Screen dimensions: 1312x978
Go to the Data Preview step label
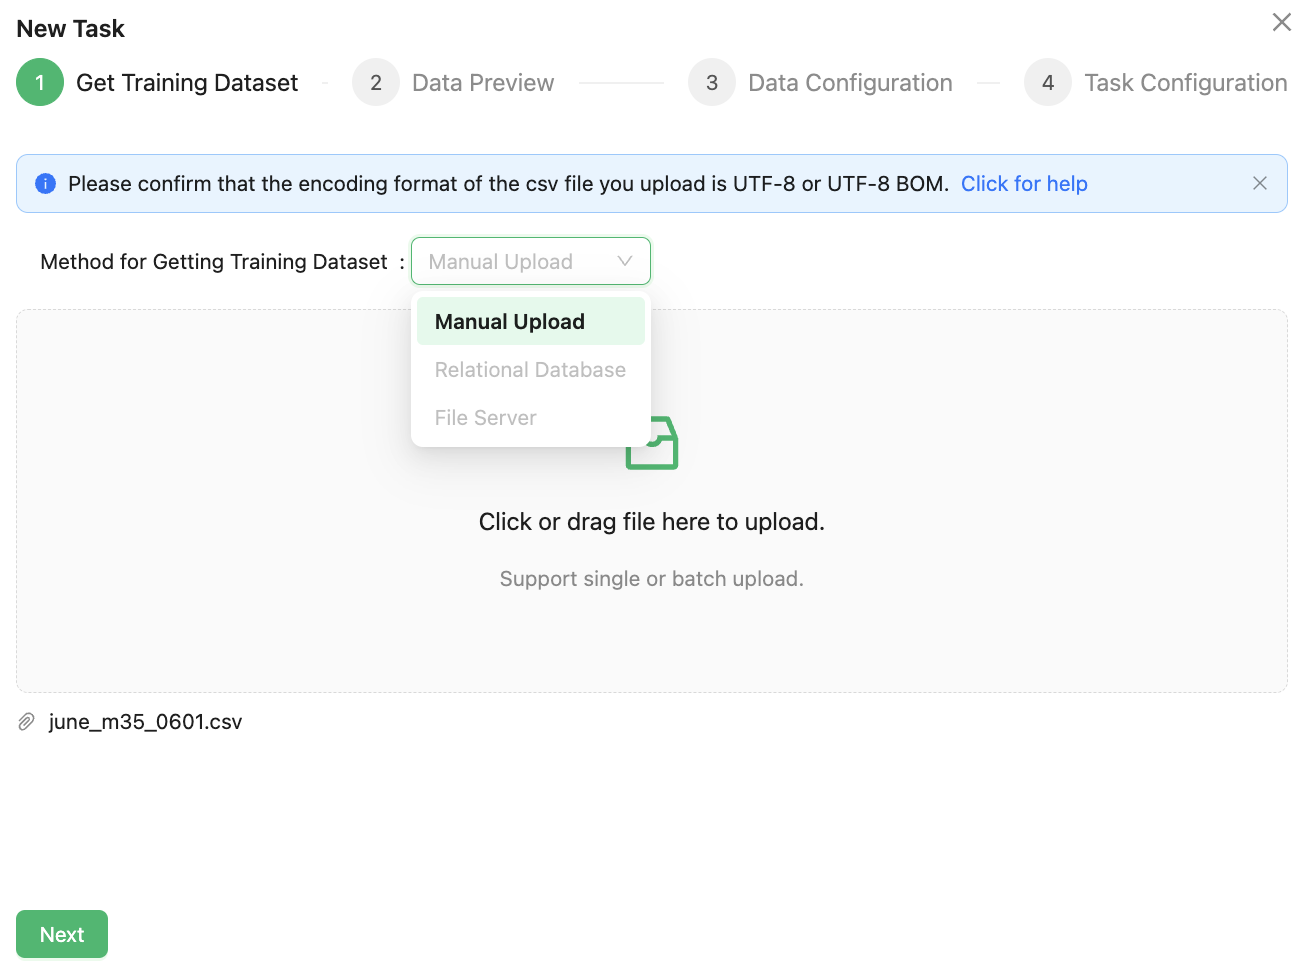(x=483, y=83)
